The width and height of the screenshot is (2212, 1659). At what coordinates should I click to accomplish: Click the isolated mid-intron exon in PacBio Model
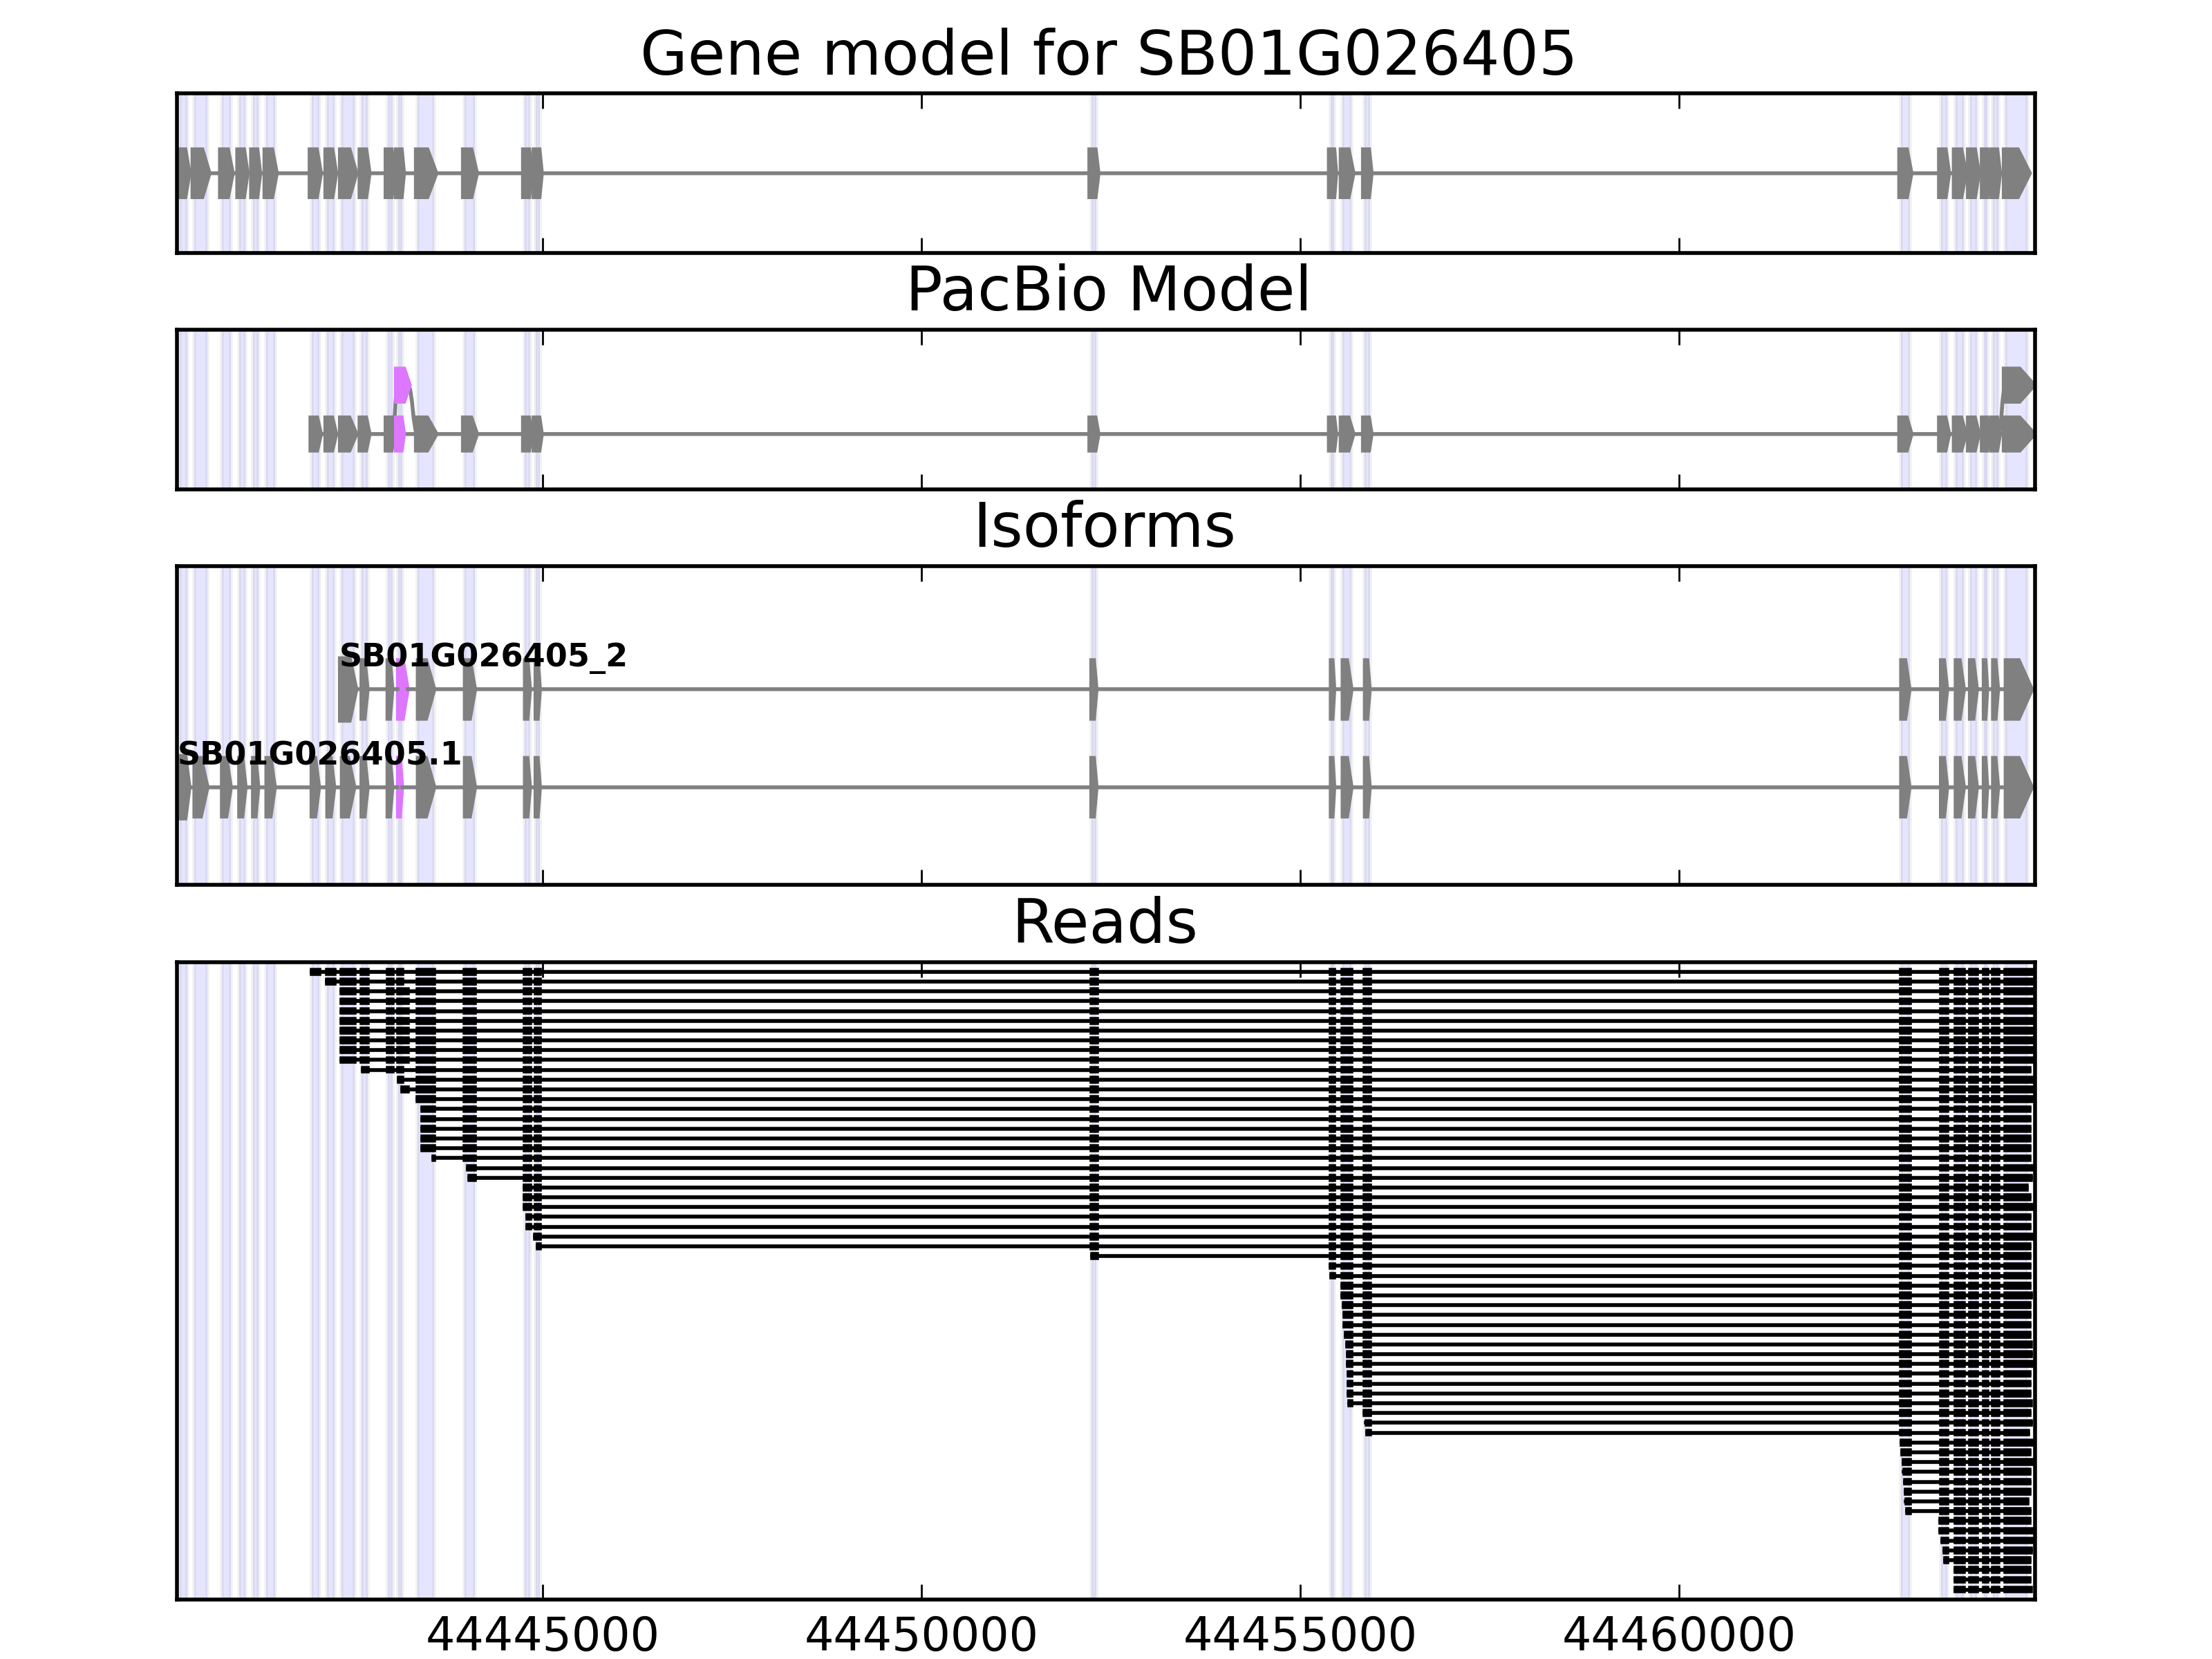(x=1093, y=434)
